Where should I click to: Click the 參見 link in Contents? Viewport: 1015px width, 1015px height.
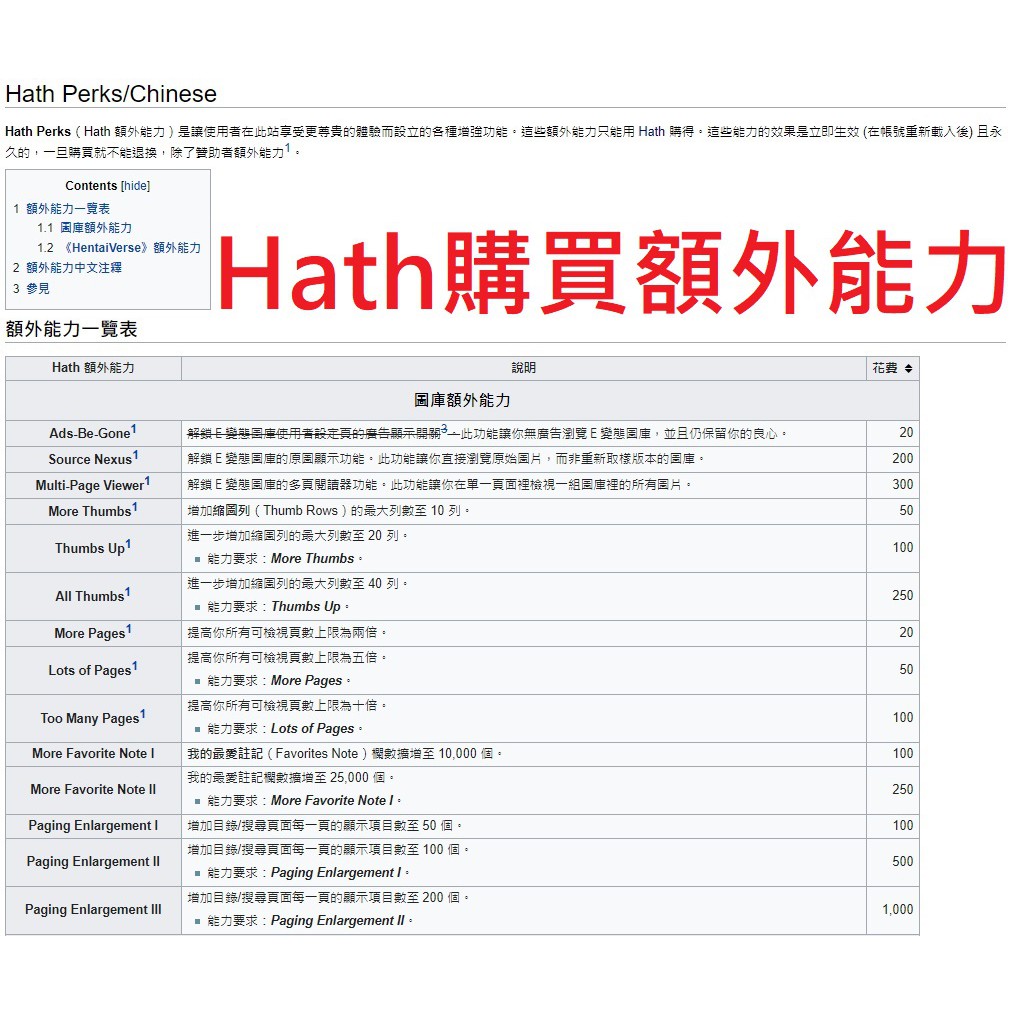coord(38,289)
